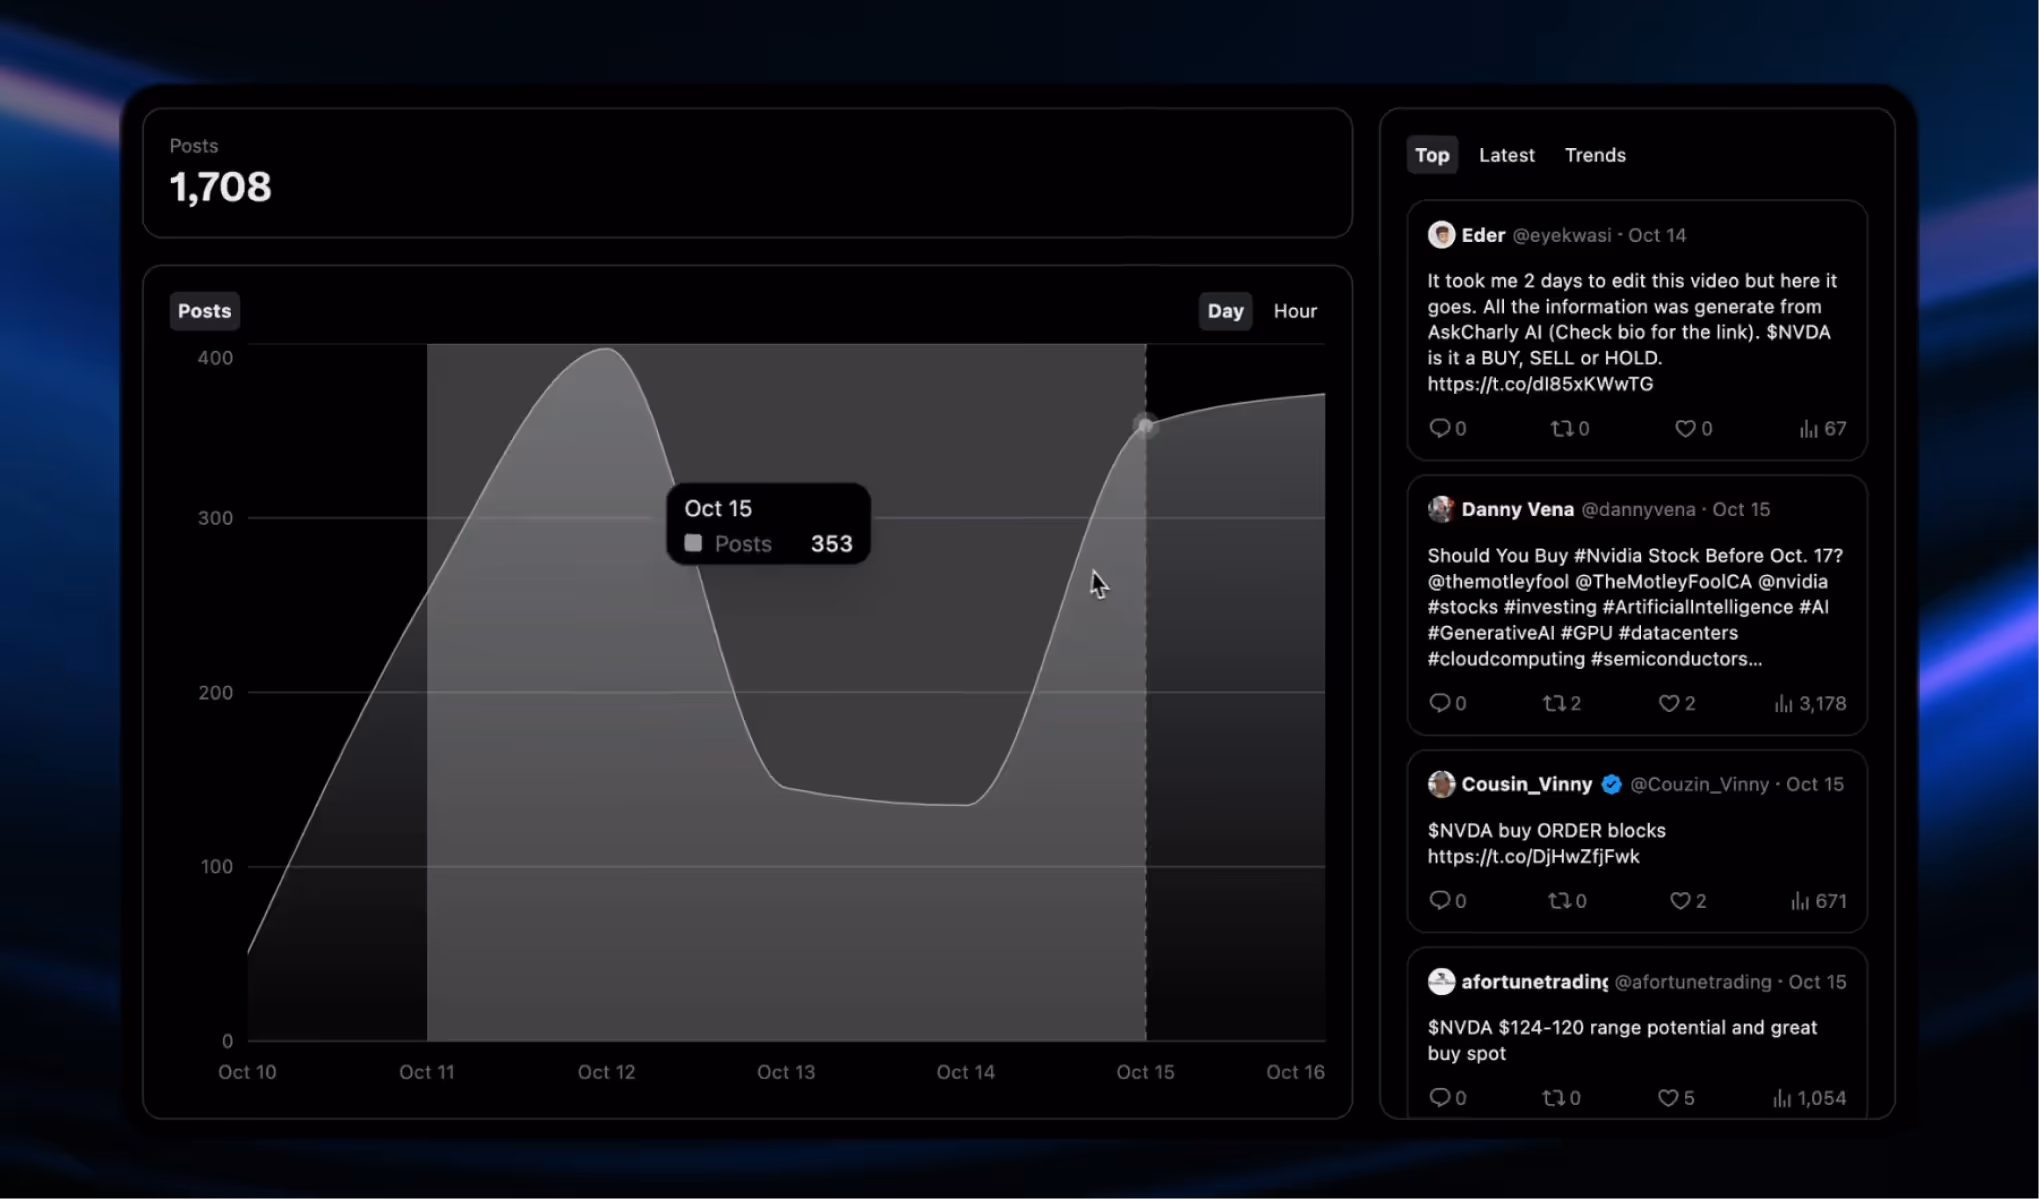Toggle the Posts series chip

click(x=204, y=311)
